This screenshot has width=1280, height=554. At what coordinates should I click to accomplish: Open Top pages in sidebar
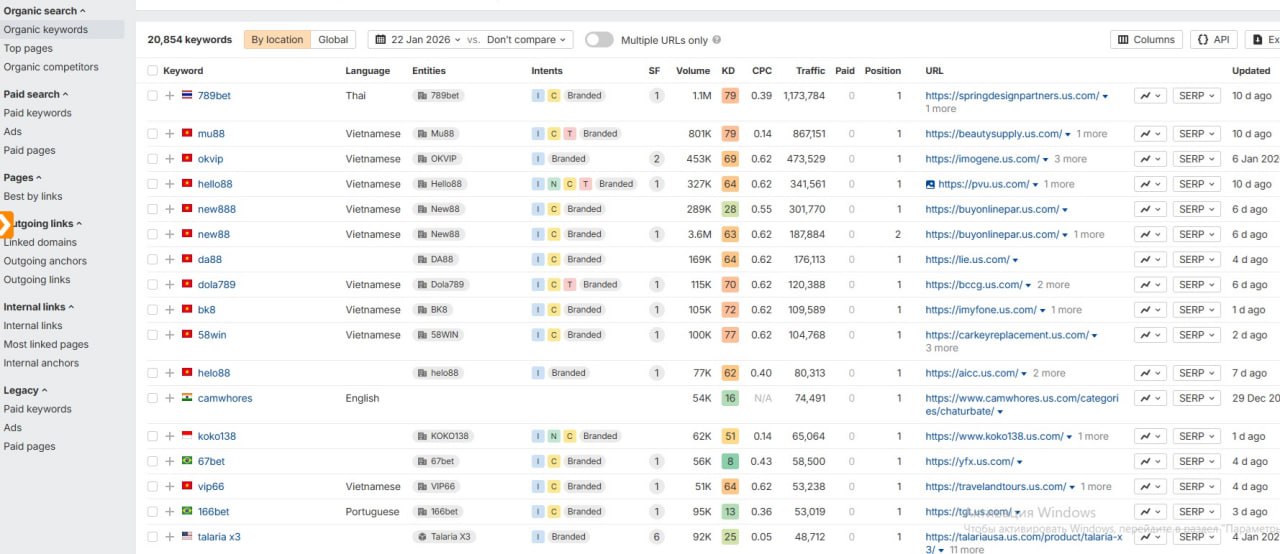pos(28,48)
